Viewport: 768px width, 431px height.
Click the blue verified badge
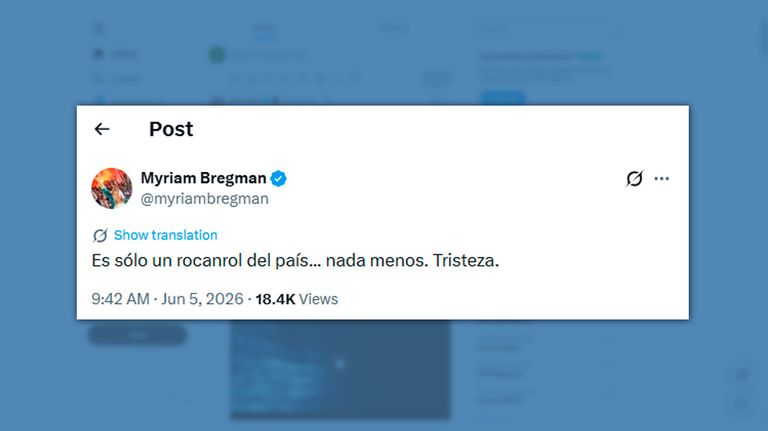(x=278, y=179)
